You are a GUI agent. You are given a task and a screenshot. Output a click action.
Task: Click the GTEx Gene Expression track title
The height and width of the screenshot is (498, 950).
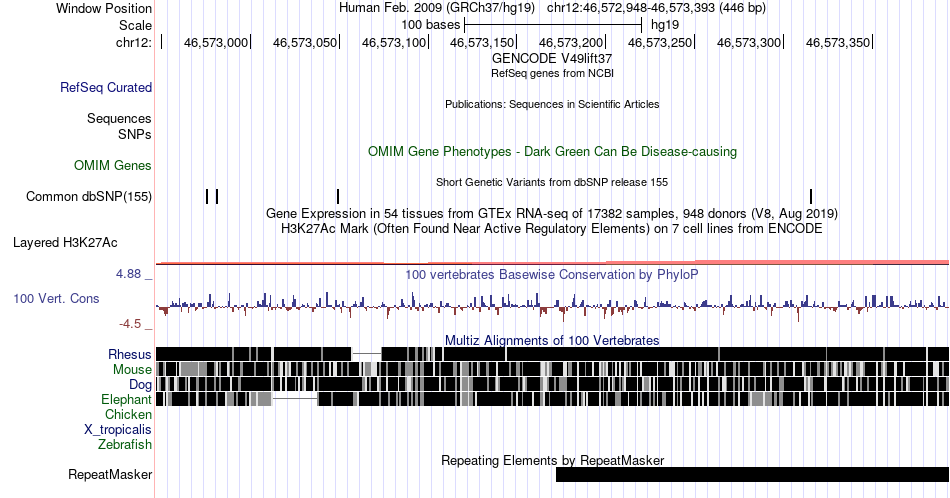click(552, 213)
